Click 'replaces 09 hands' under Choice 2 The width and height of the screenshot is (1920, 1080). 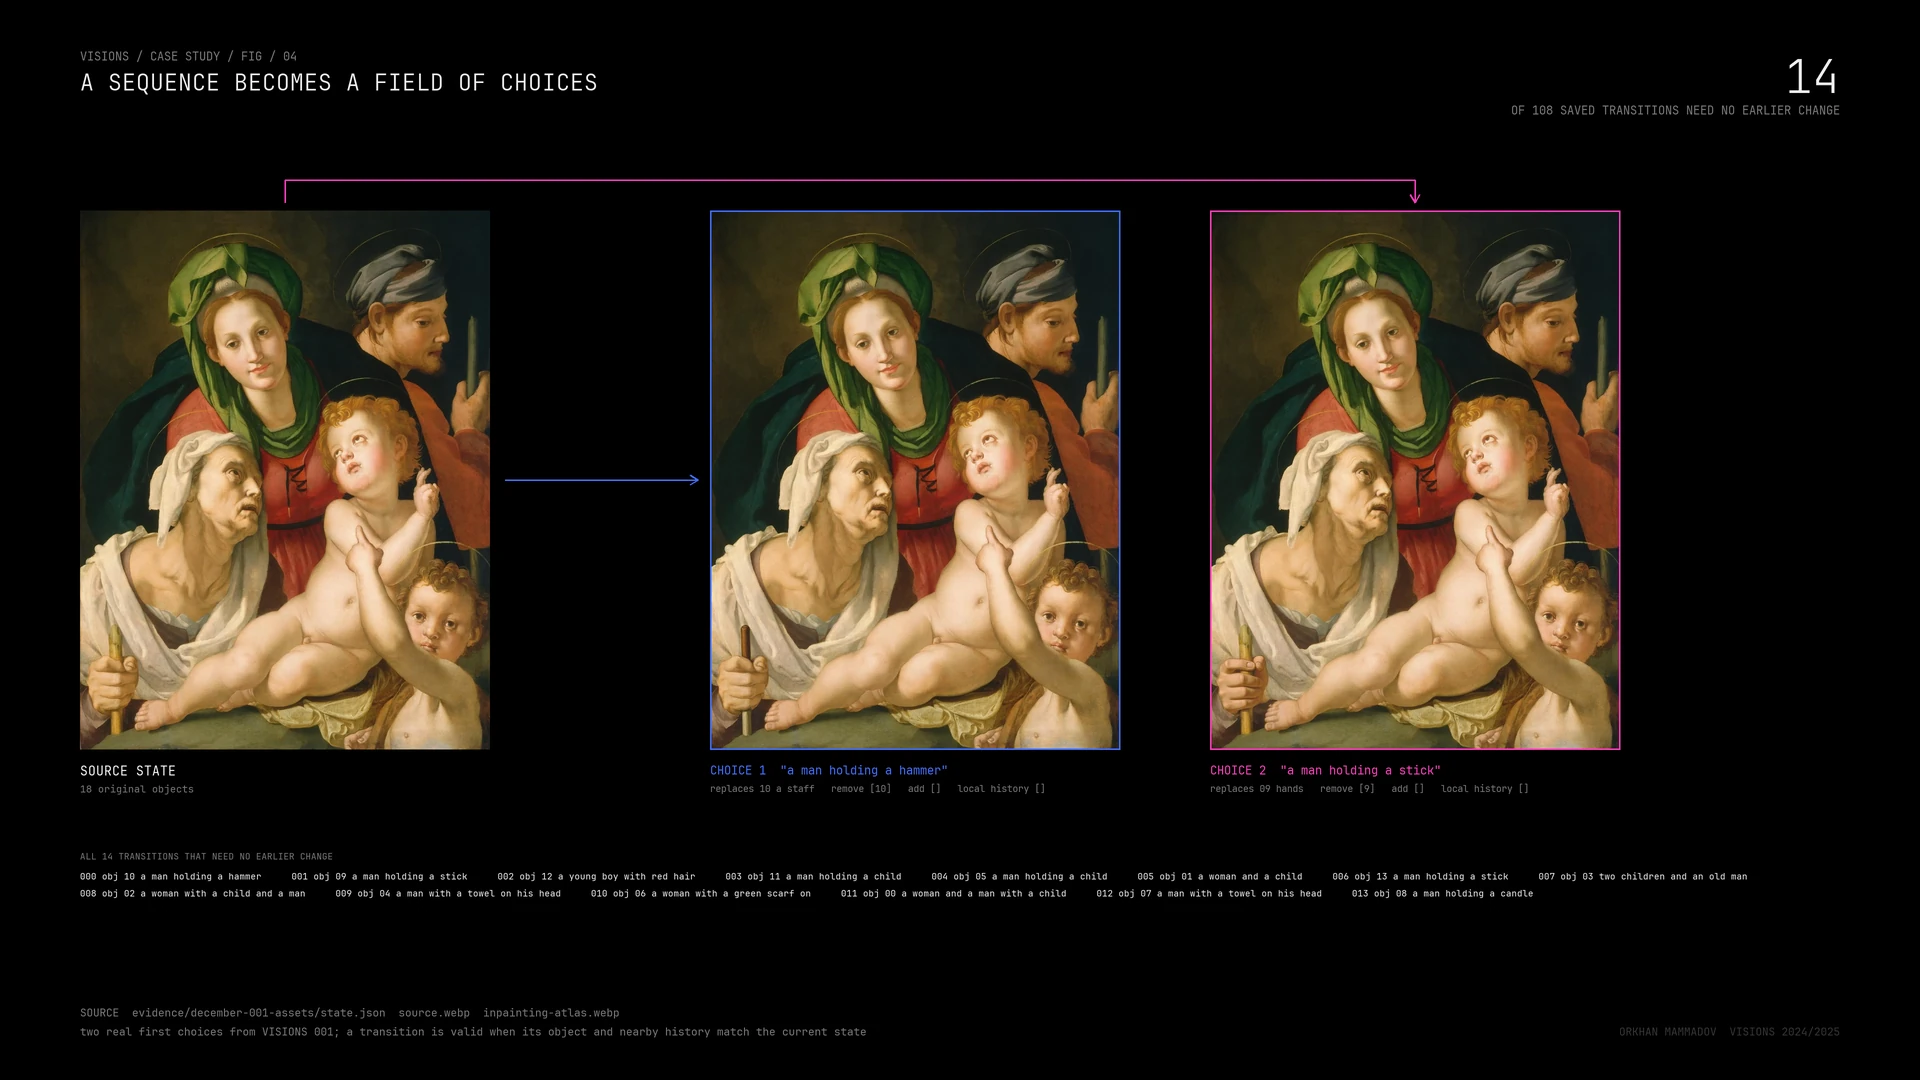(x=1256, y=789)
